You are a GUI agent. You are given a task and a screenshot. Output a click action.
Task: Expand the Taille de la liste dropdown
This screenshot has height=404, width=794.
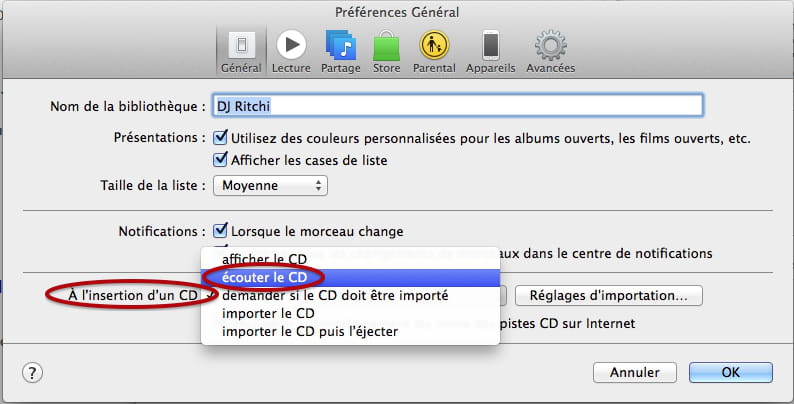pyautogui.click(x=270, y=185)
